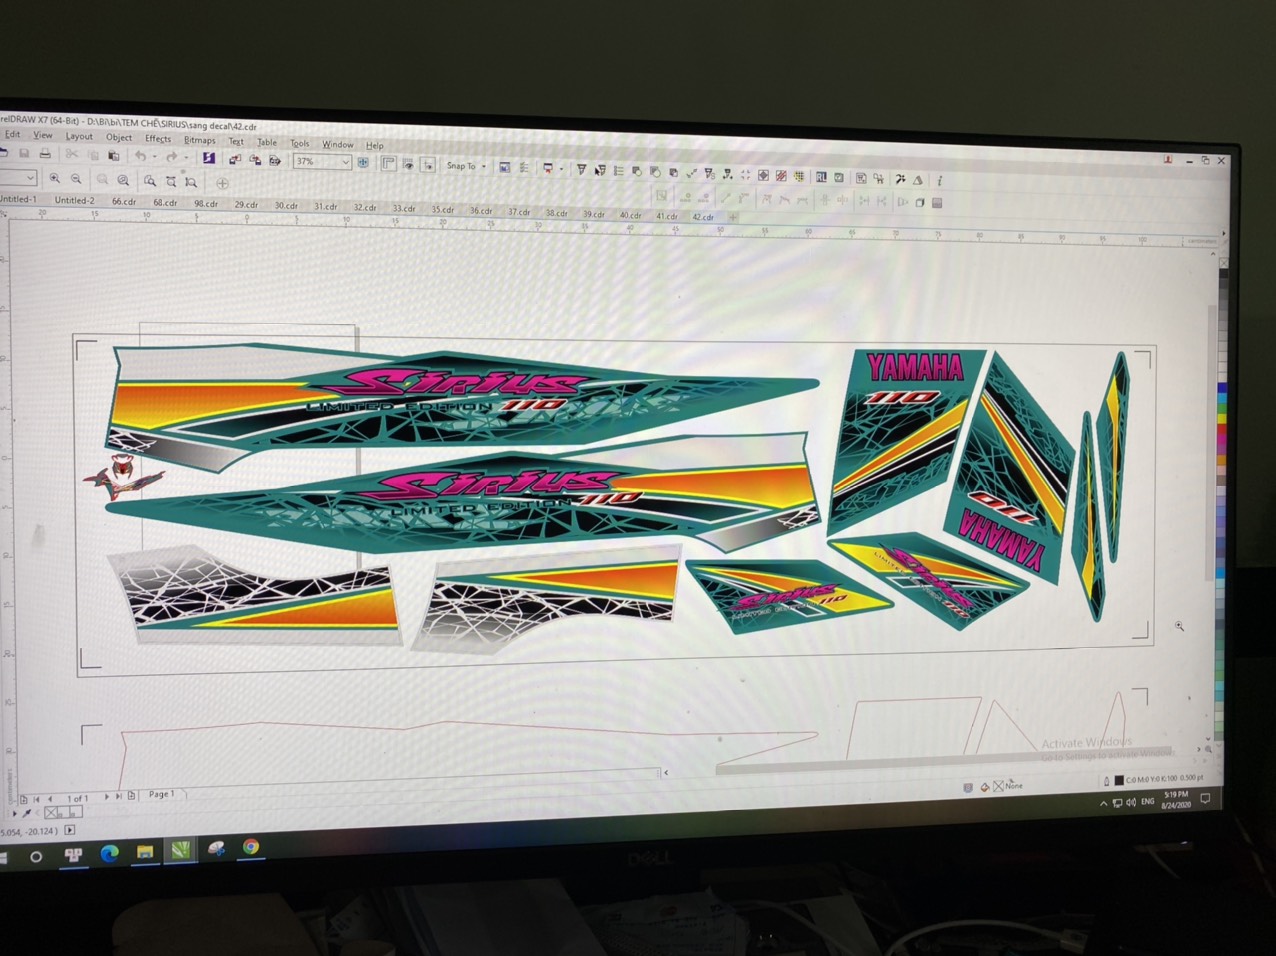Click the black outline color swatch in status bar
The height and width of the screenshot is (956, 1276).
pyautogui.click(x=1119, y=780)
